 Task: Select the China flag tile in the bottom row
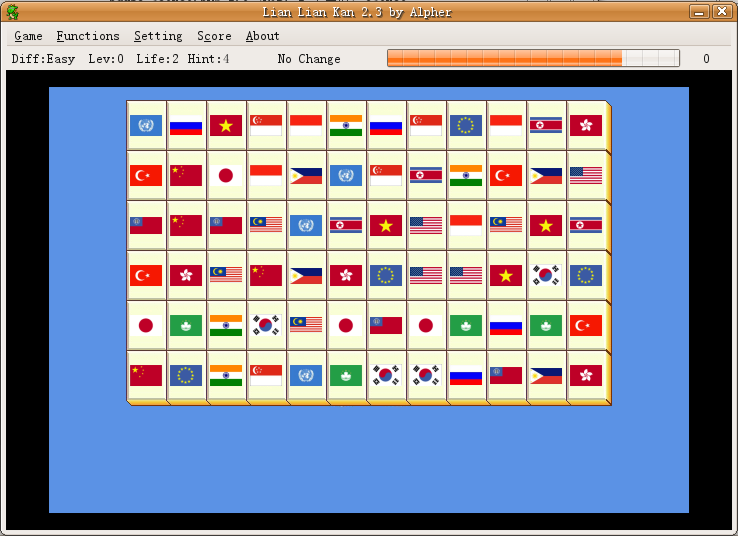coord(146,376)
